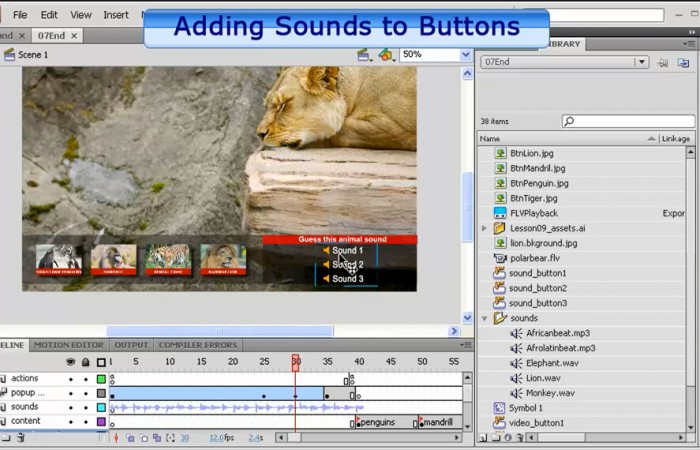
Task: Click the Sound 3 button on stage
Action: click(344, 279)
